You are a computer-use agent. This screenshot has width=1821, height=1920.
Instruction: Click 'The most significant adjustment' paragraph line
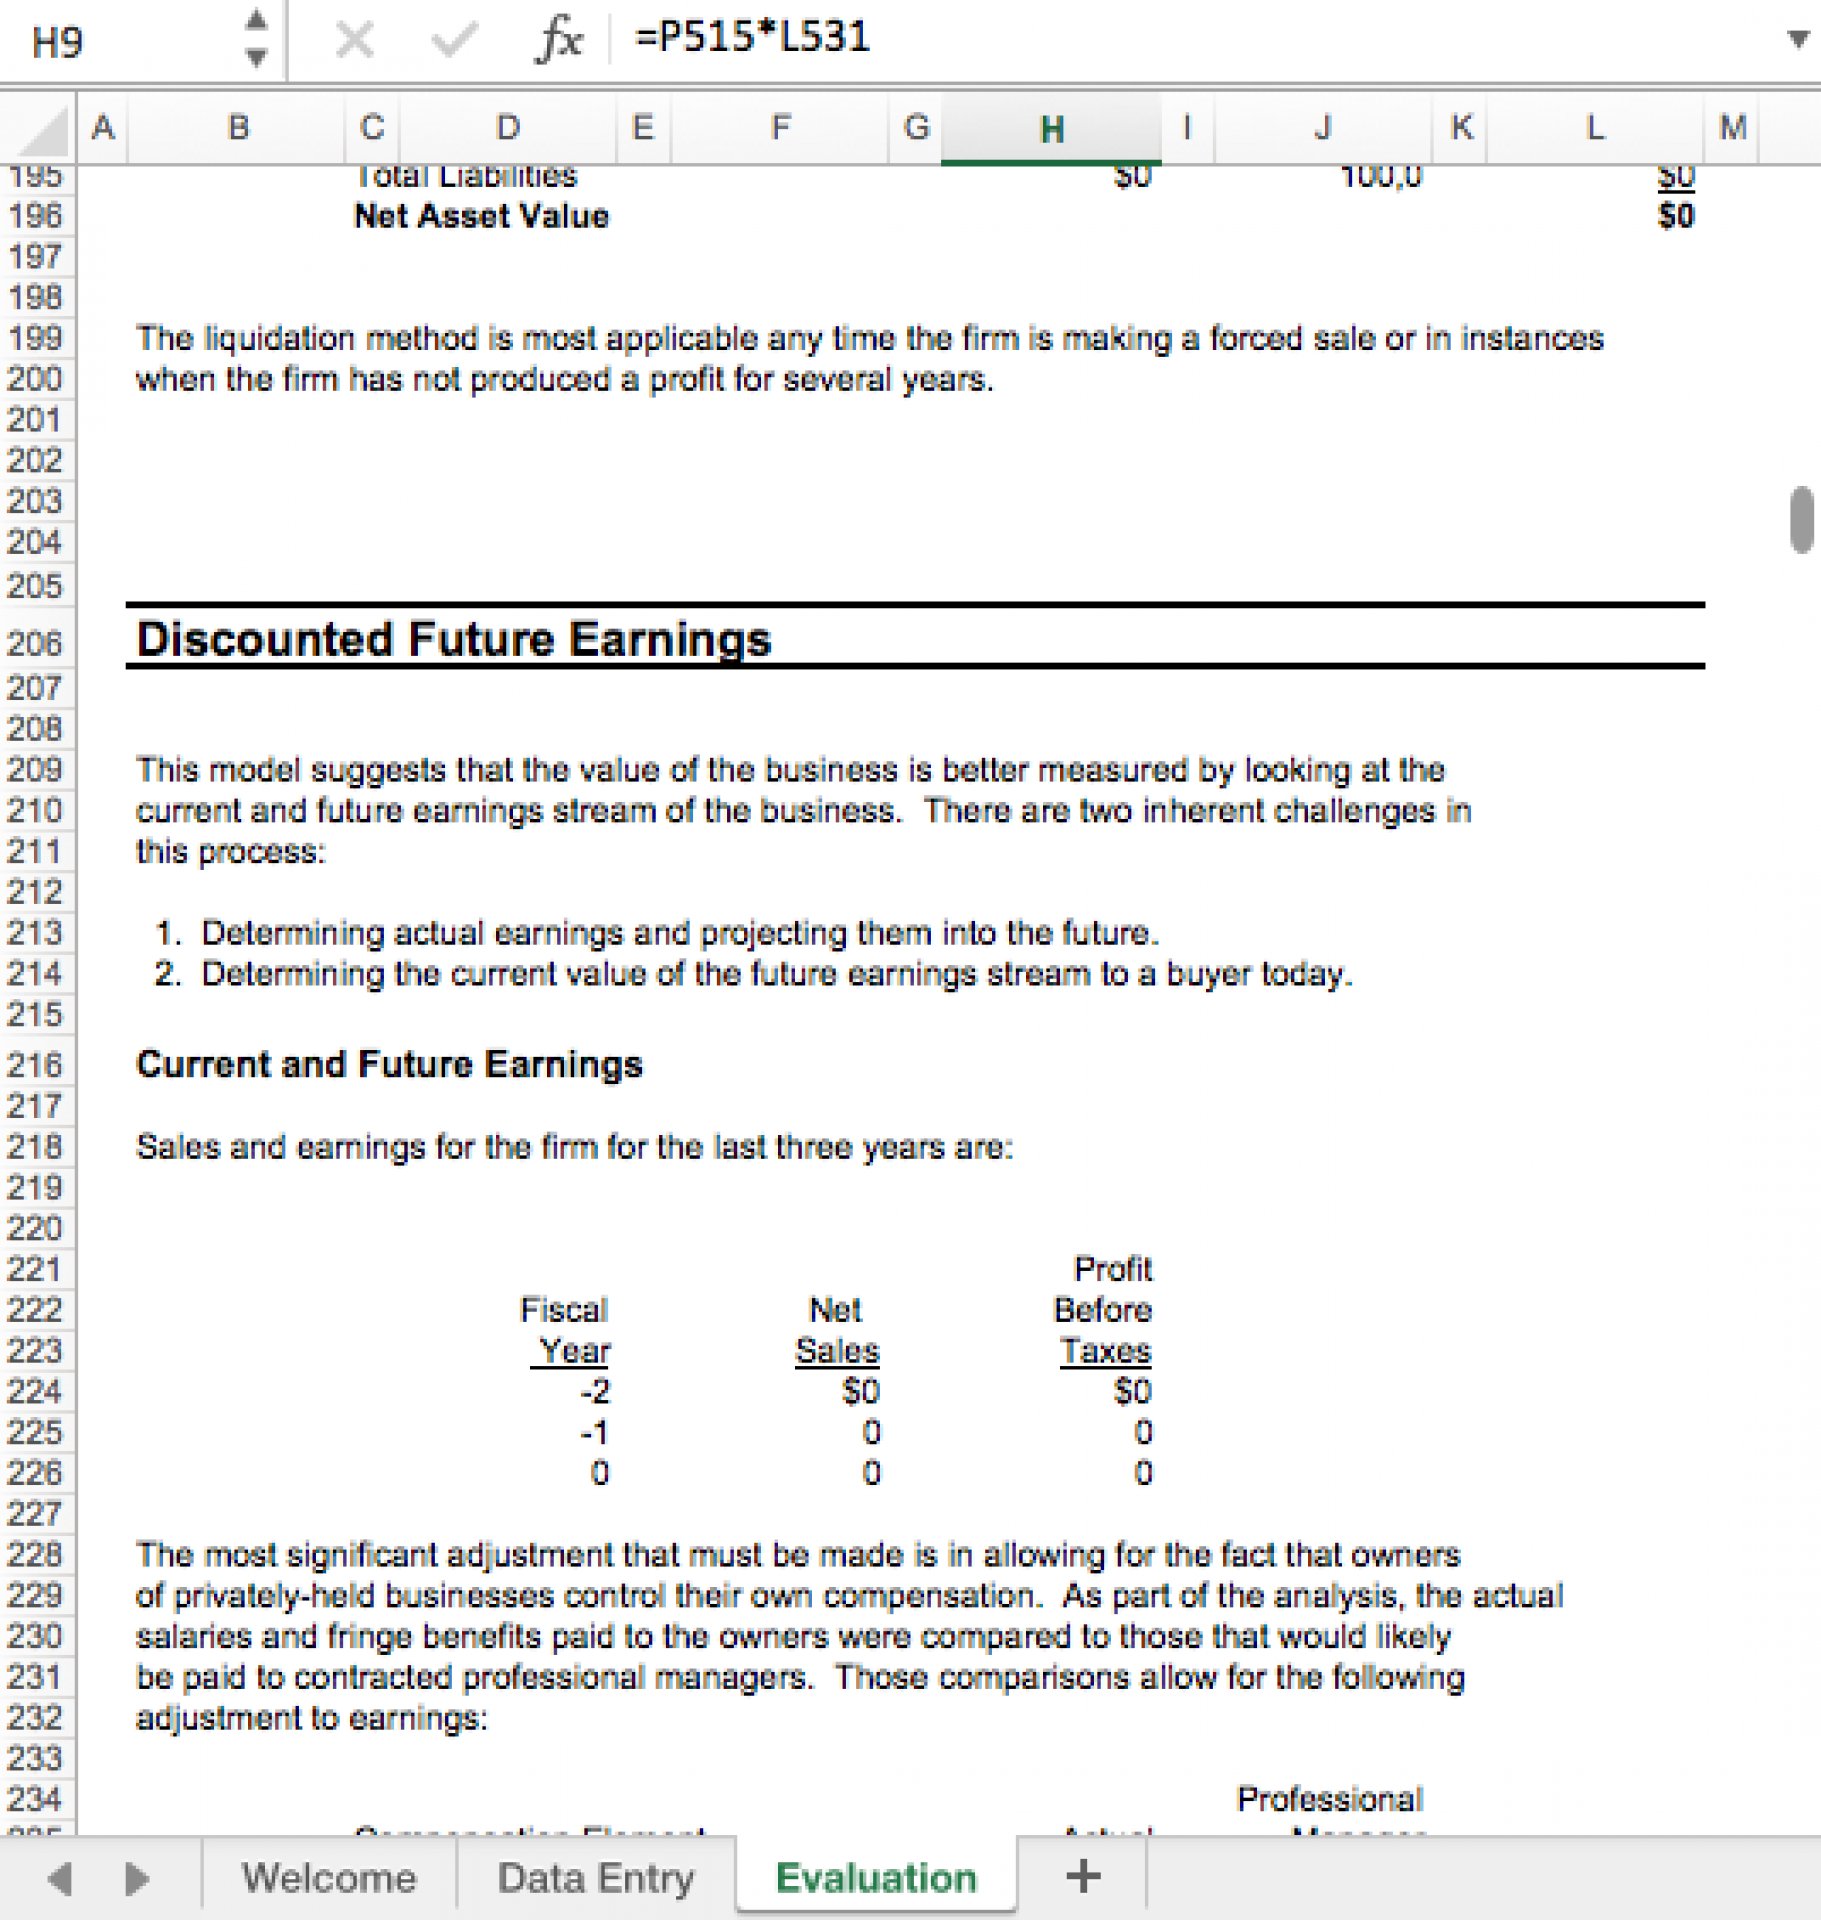pos(798,1555)
